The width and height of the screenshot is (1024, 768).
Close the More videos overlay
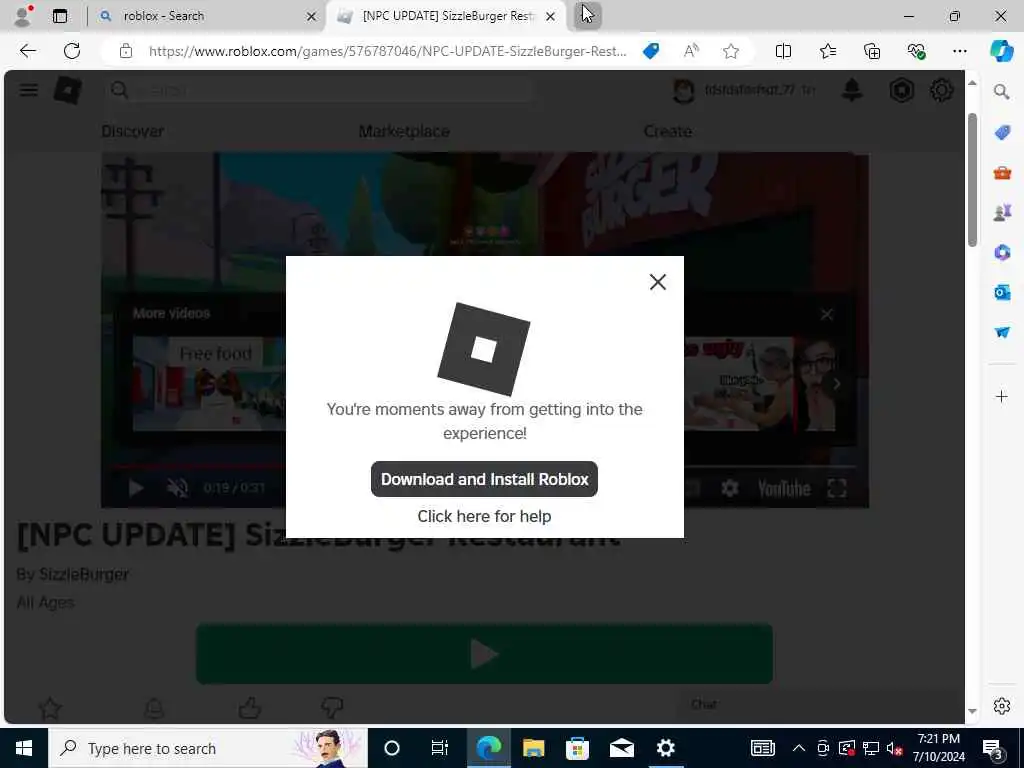coord(827,315)
